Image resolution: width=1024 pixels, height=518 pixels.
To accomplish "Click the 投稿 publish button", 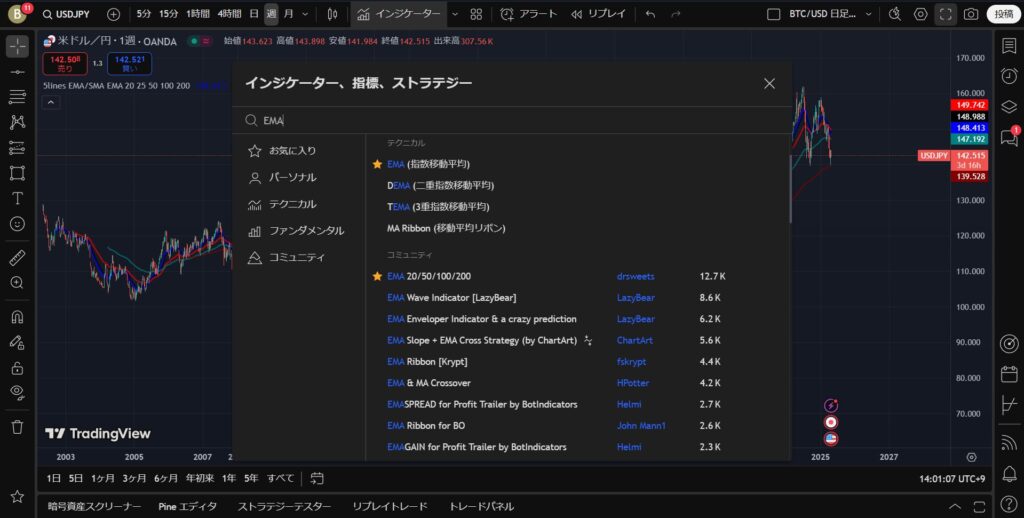I will (x=1004, y=14).
